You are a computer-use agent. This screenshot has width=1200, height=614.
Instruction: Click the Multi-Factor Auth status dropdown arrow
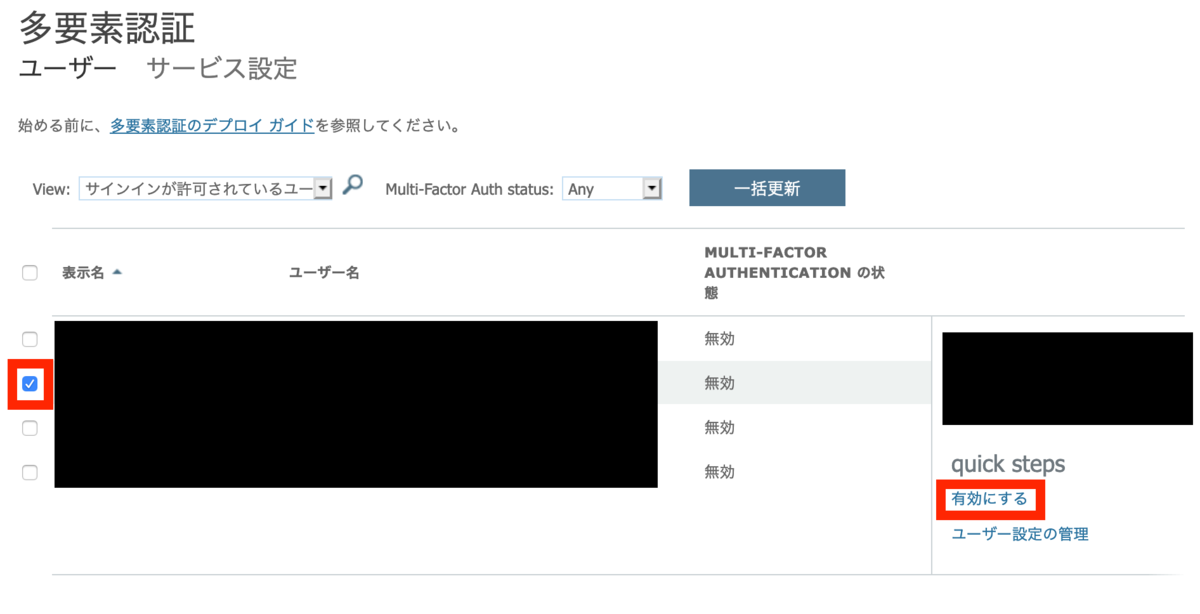click(x=652, y=188)
